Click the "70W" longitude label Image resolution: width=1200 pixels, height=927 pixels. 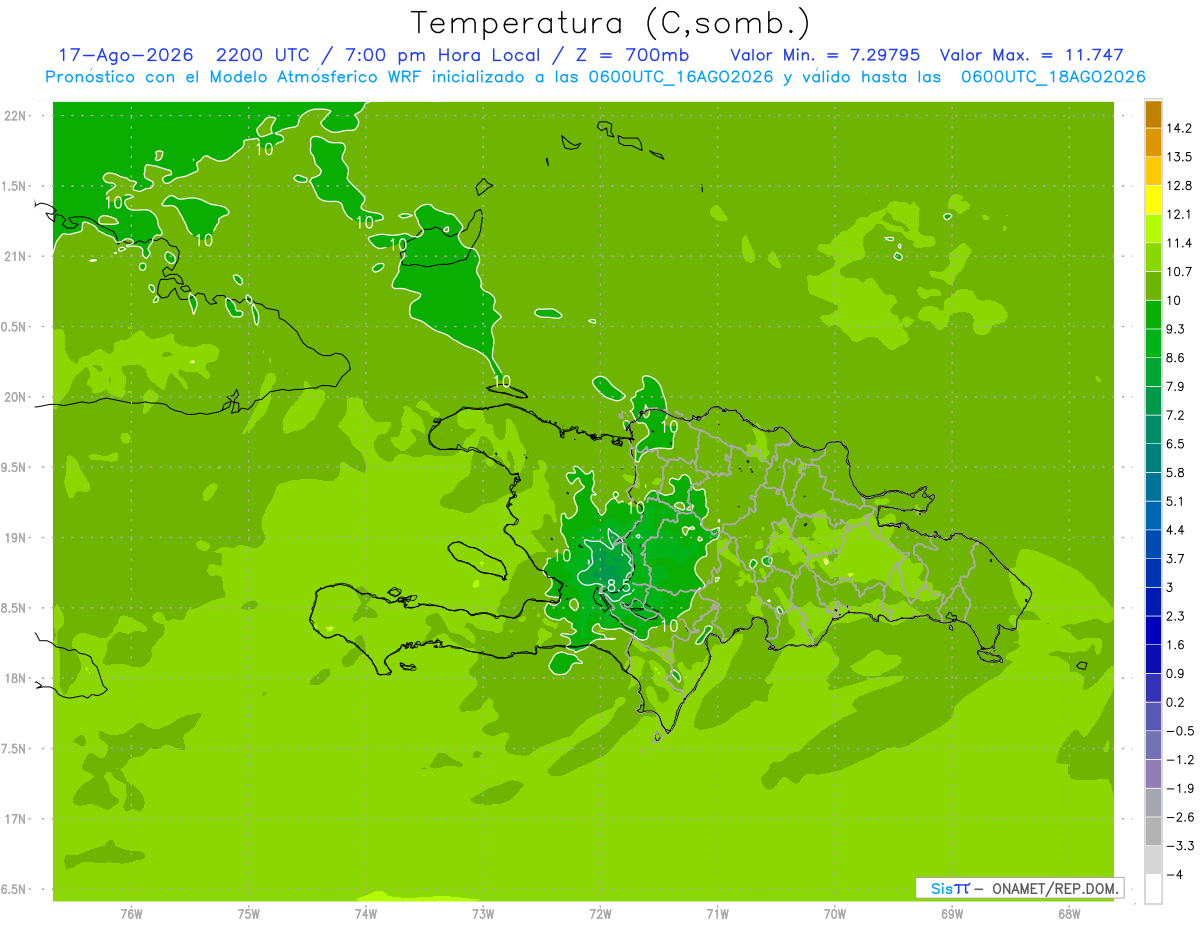pos(834,914)
